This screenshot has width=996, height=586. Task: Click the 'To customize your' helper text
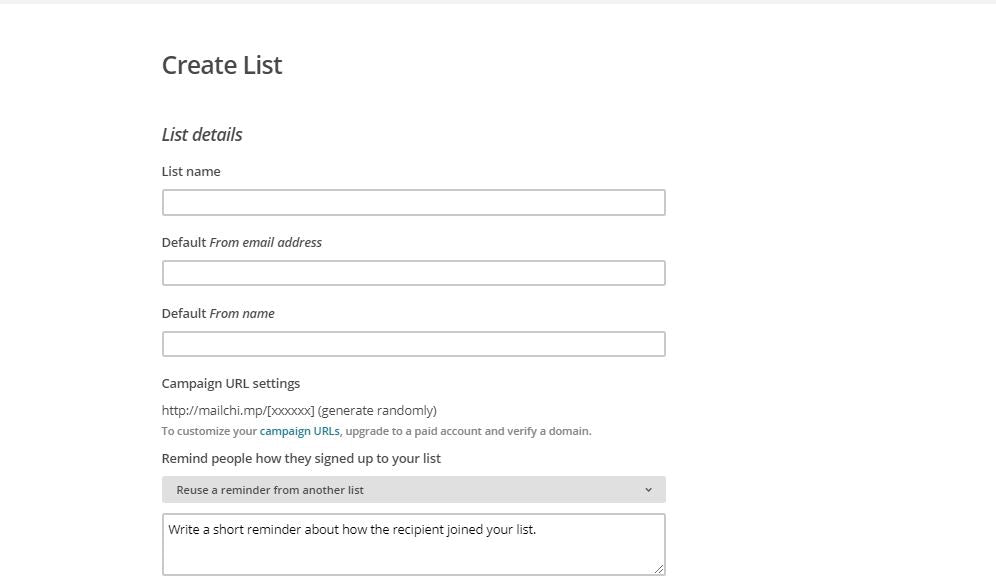point(209,431)
